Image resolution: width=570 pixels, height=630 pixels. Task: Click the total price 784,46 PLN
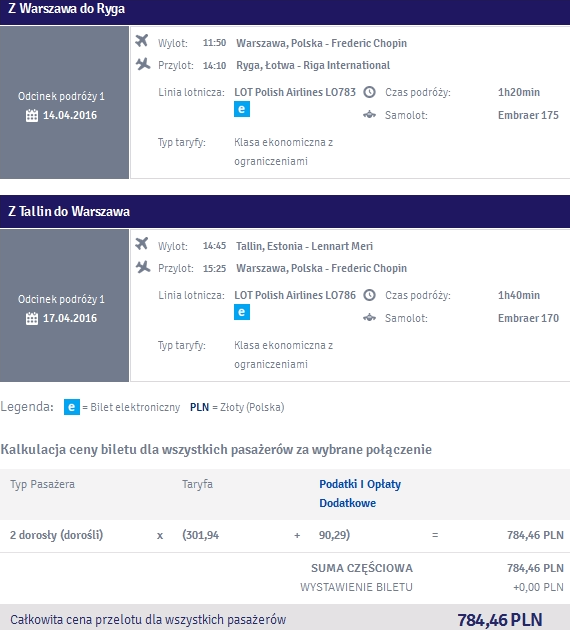coord(500,619)
